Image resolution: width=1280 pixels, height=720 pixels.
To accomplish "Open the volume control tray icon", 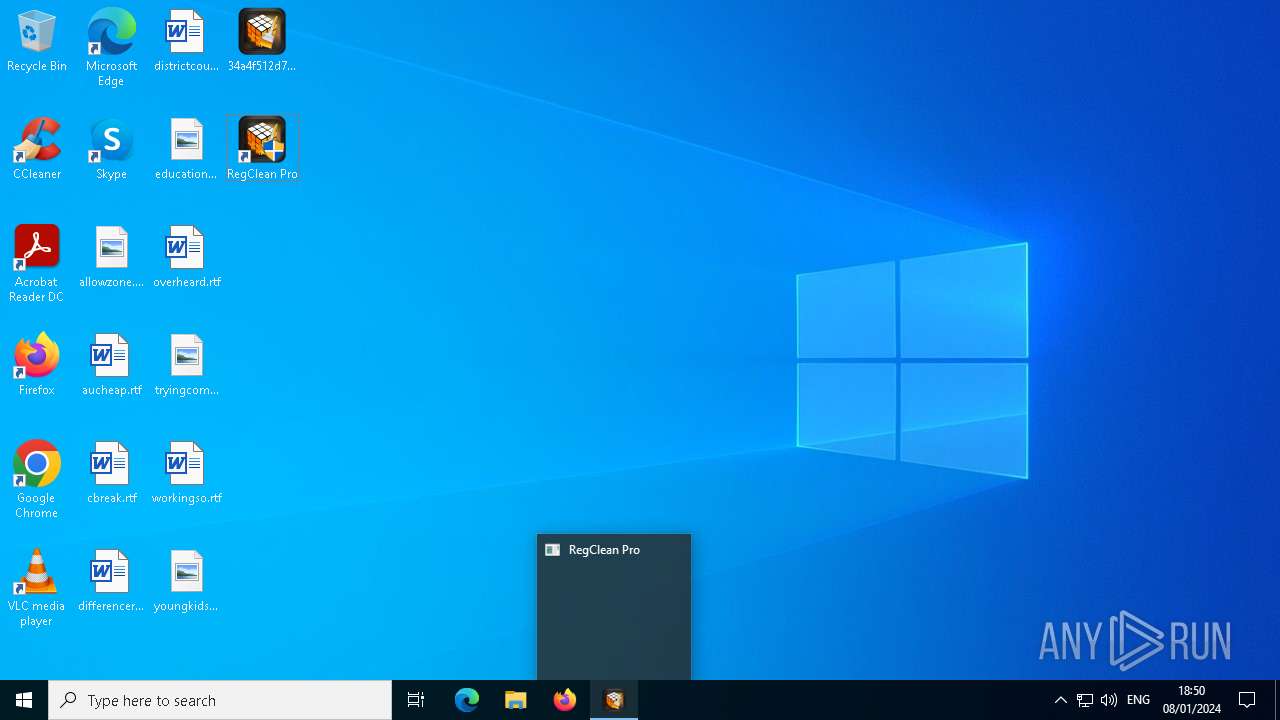I will click(1108, 700).
